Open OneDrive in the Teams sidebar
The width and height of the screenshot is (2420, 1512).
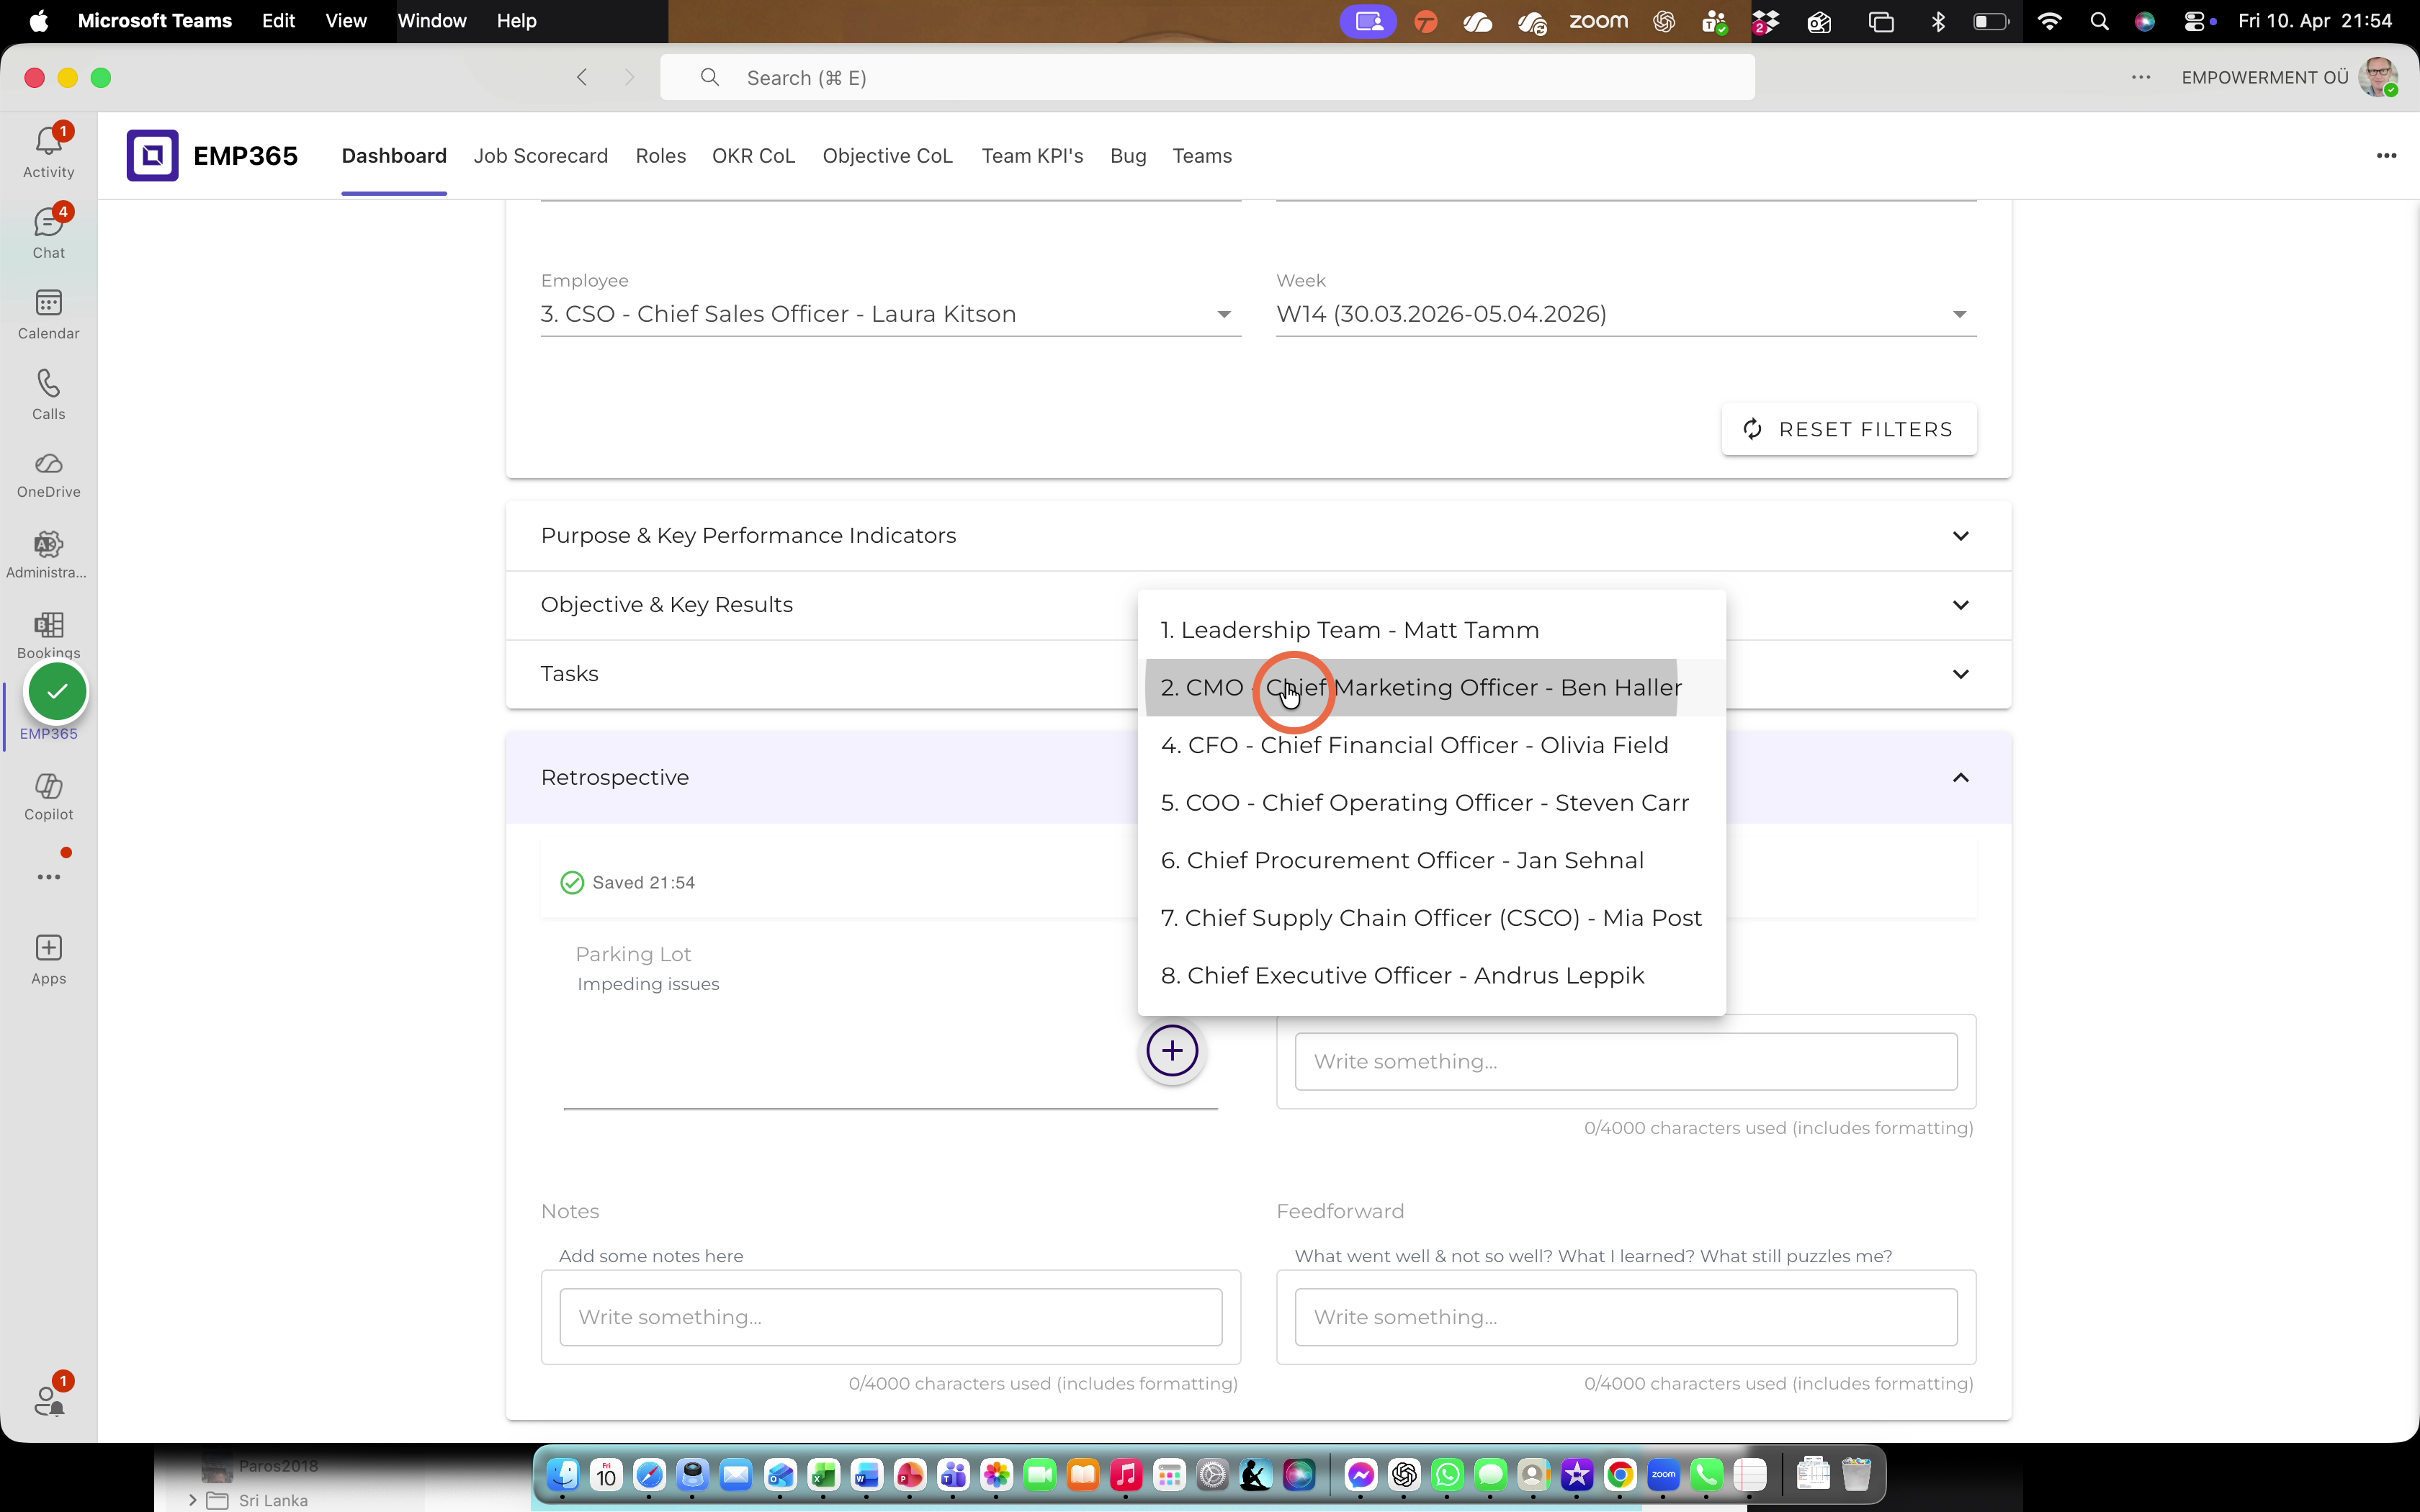click(48, 475)
